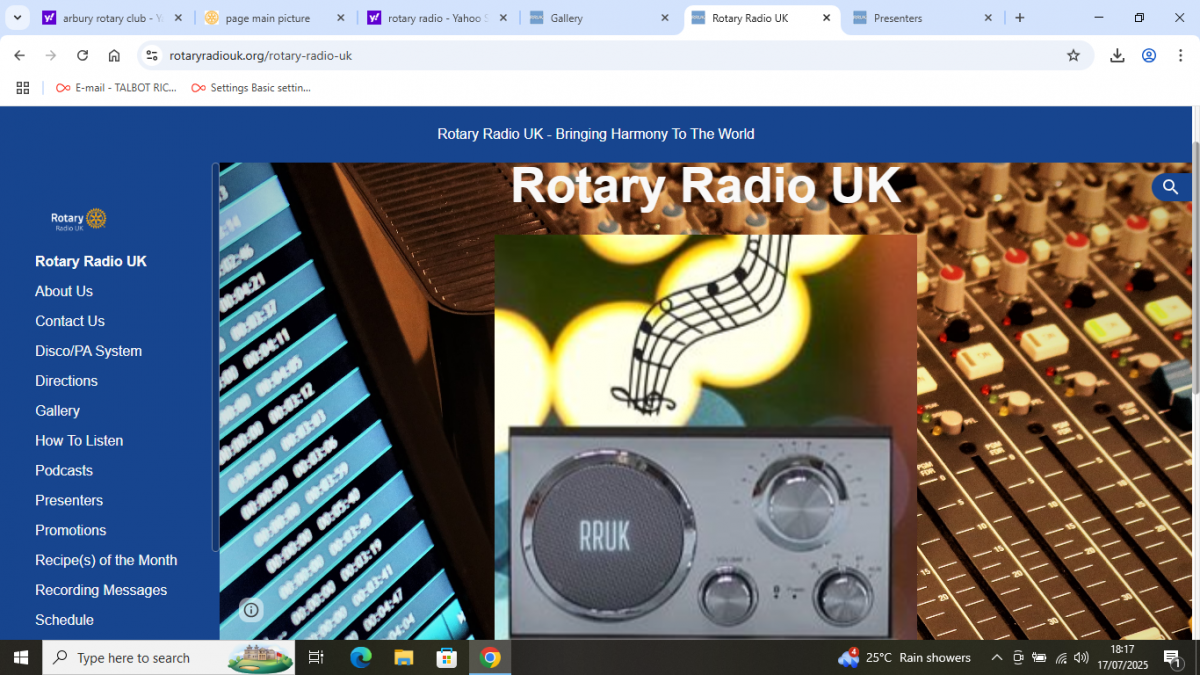Screen dimensions: 1200x675
Task: Click the image info circle icon
Action: tap(251, 610)
